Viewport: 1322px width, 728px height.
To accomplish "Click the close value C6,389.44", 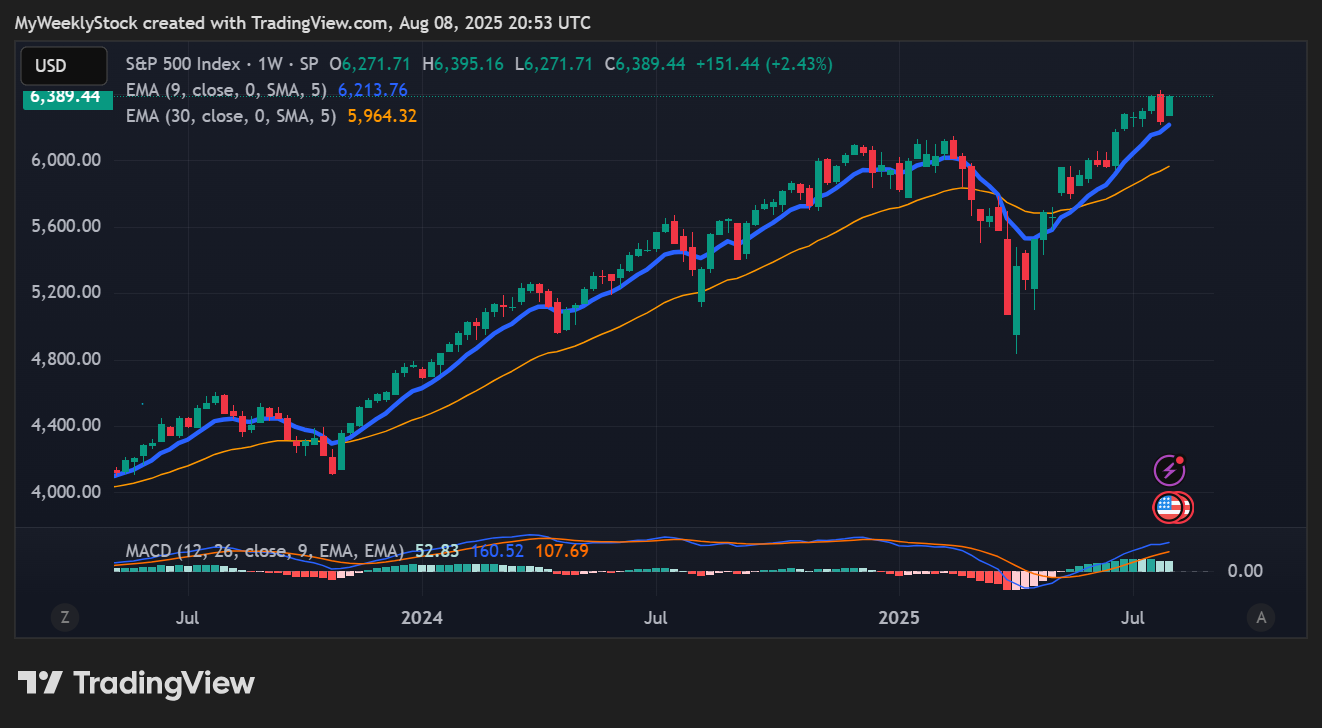I will pyautogui.click(x=644, y=64).
